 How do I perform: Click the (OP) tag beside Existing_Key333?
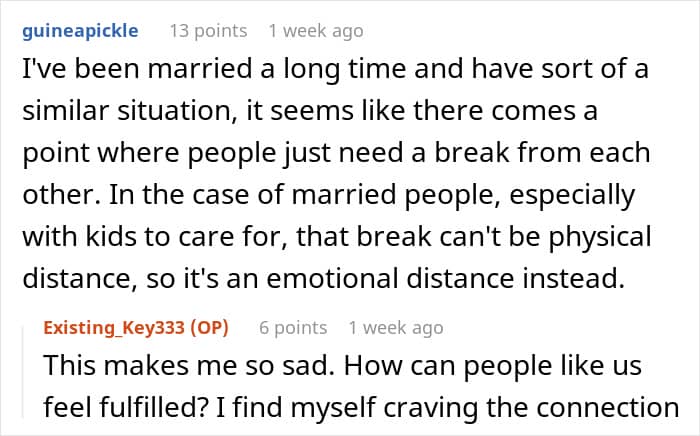[209, 328]
